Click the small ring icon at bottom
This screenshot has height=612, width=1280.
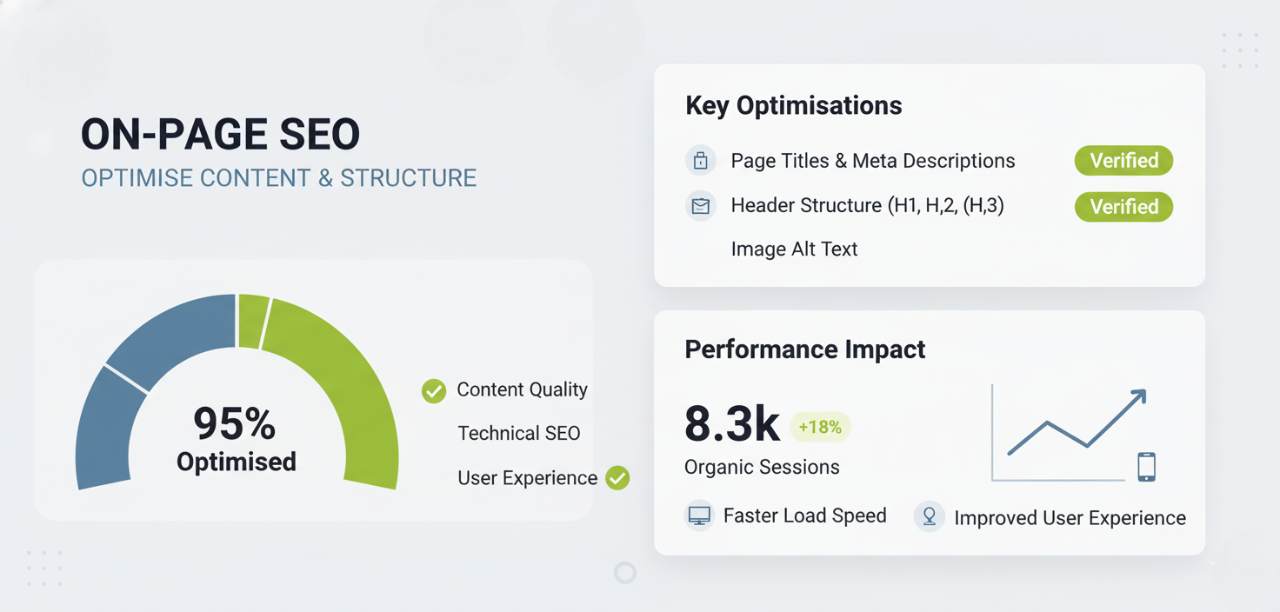click(x=625, y=572)
